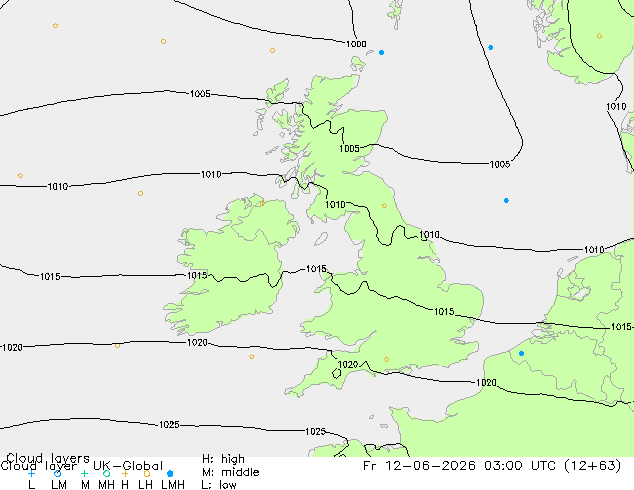634x490 pixels.
Task: Click the 'Cloud layers' title text
Action: (48, 458)
